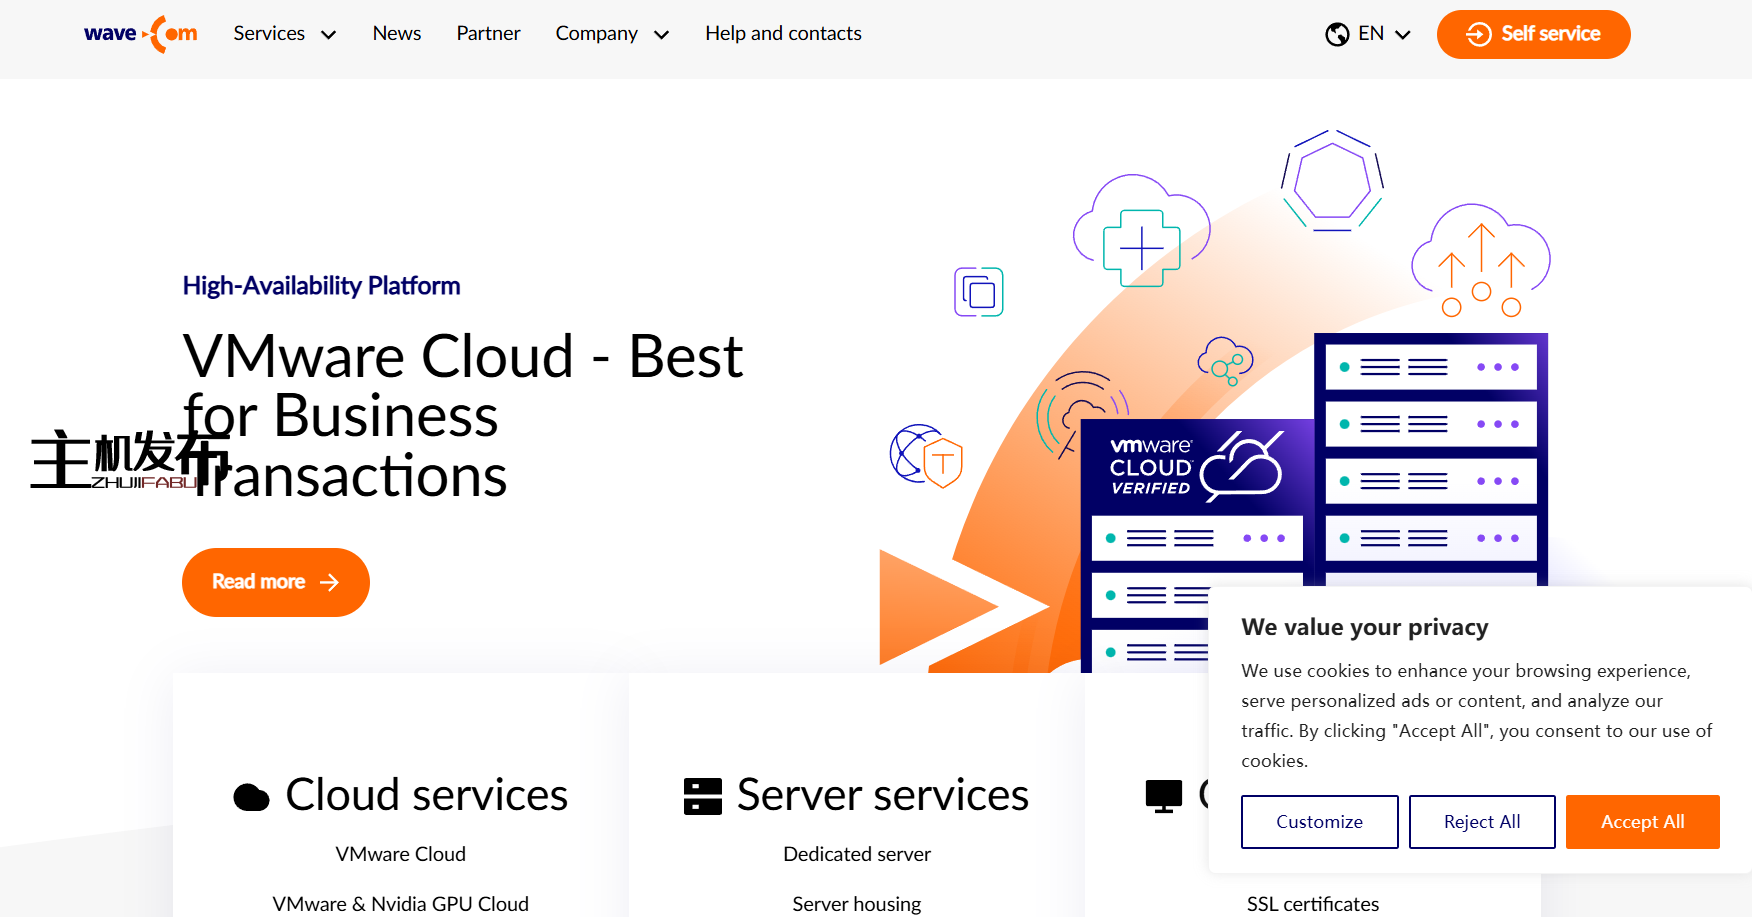
Task: Expand the Company dropdown menu
Action: point(611,34)
